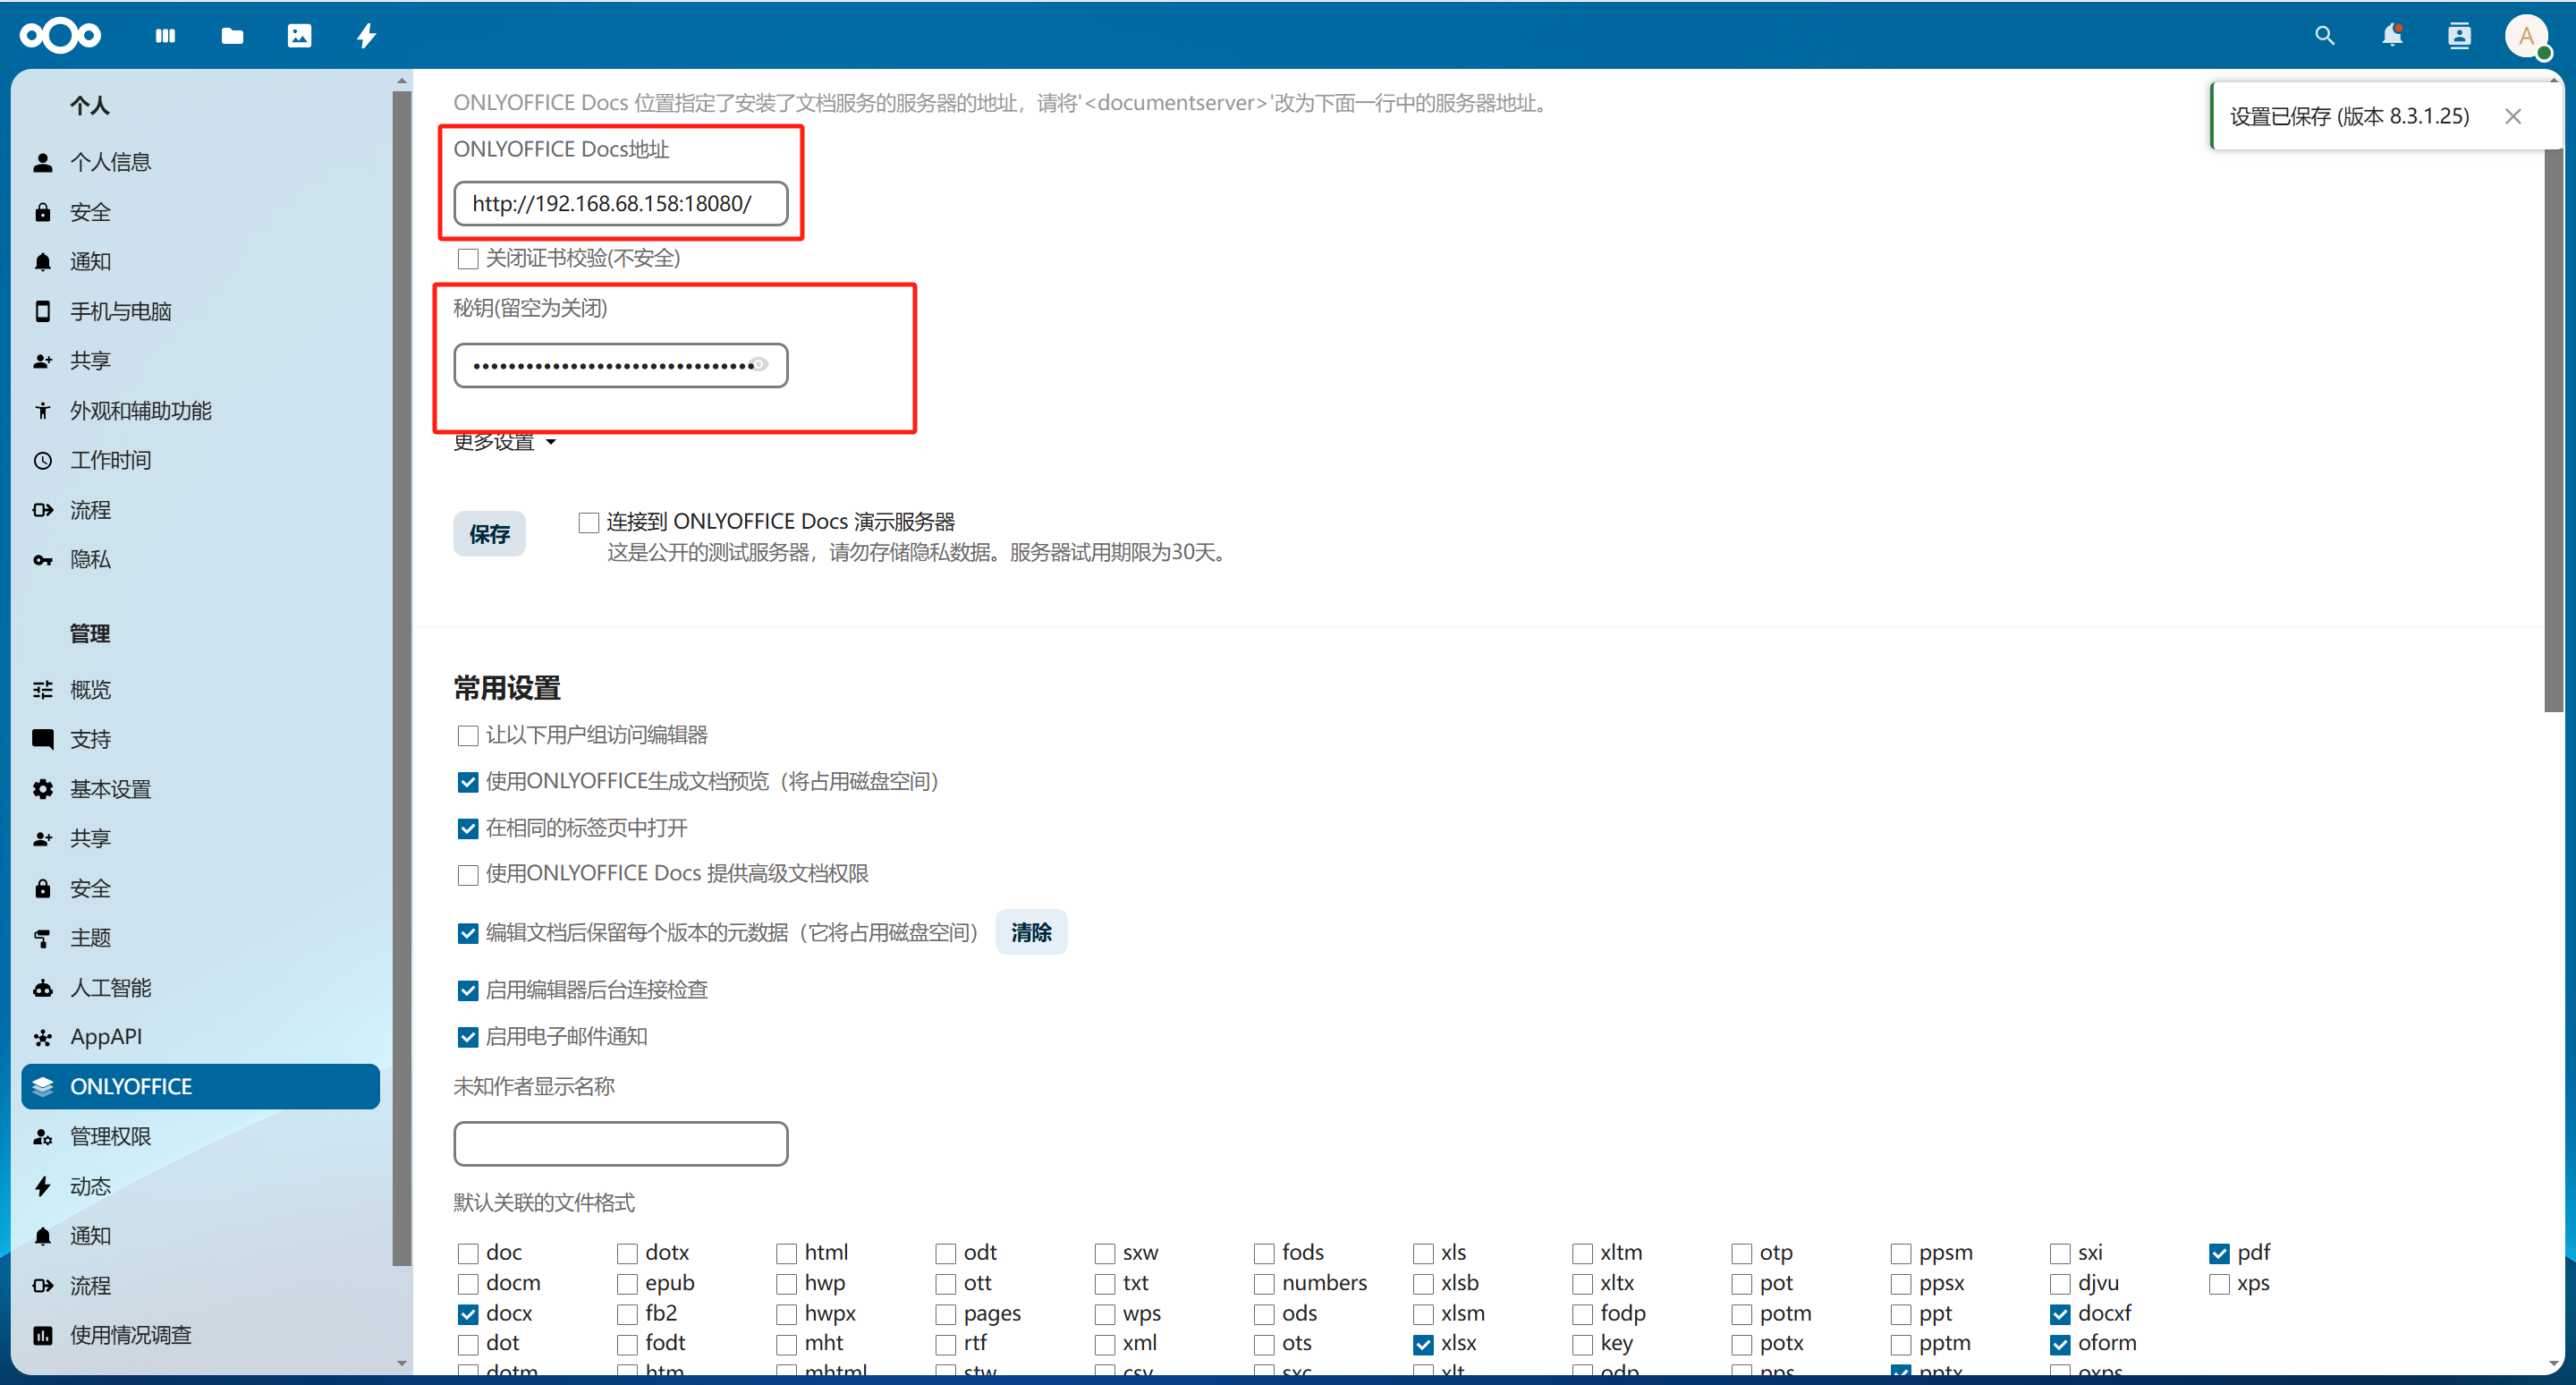Open the Activity lightning icon in header
Viewport: 2576px width, 1385px height.
[366, 36]
